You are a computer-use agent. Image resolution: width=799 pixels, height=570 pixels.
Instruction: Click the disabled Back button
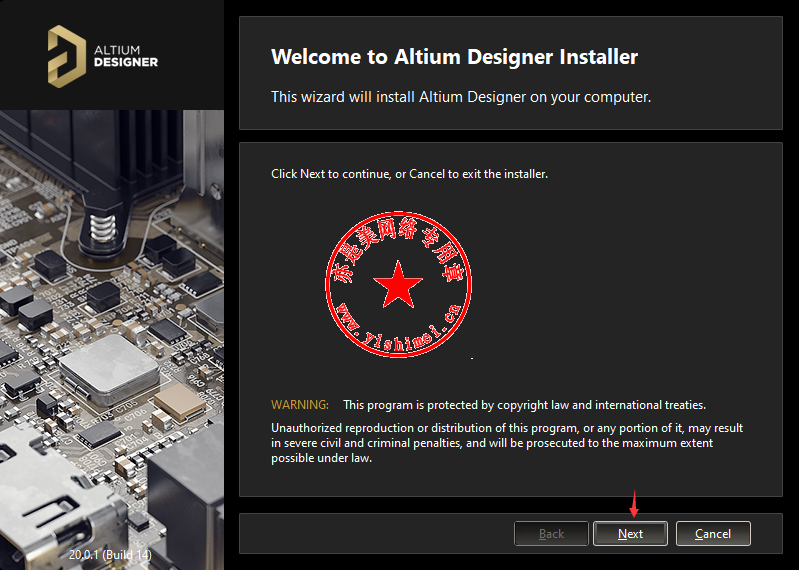[x=551, y=533]
